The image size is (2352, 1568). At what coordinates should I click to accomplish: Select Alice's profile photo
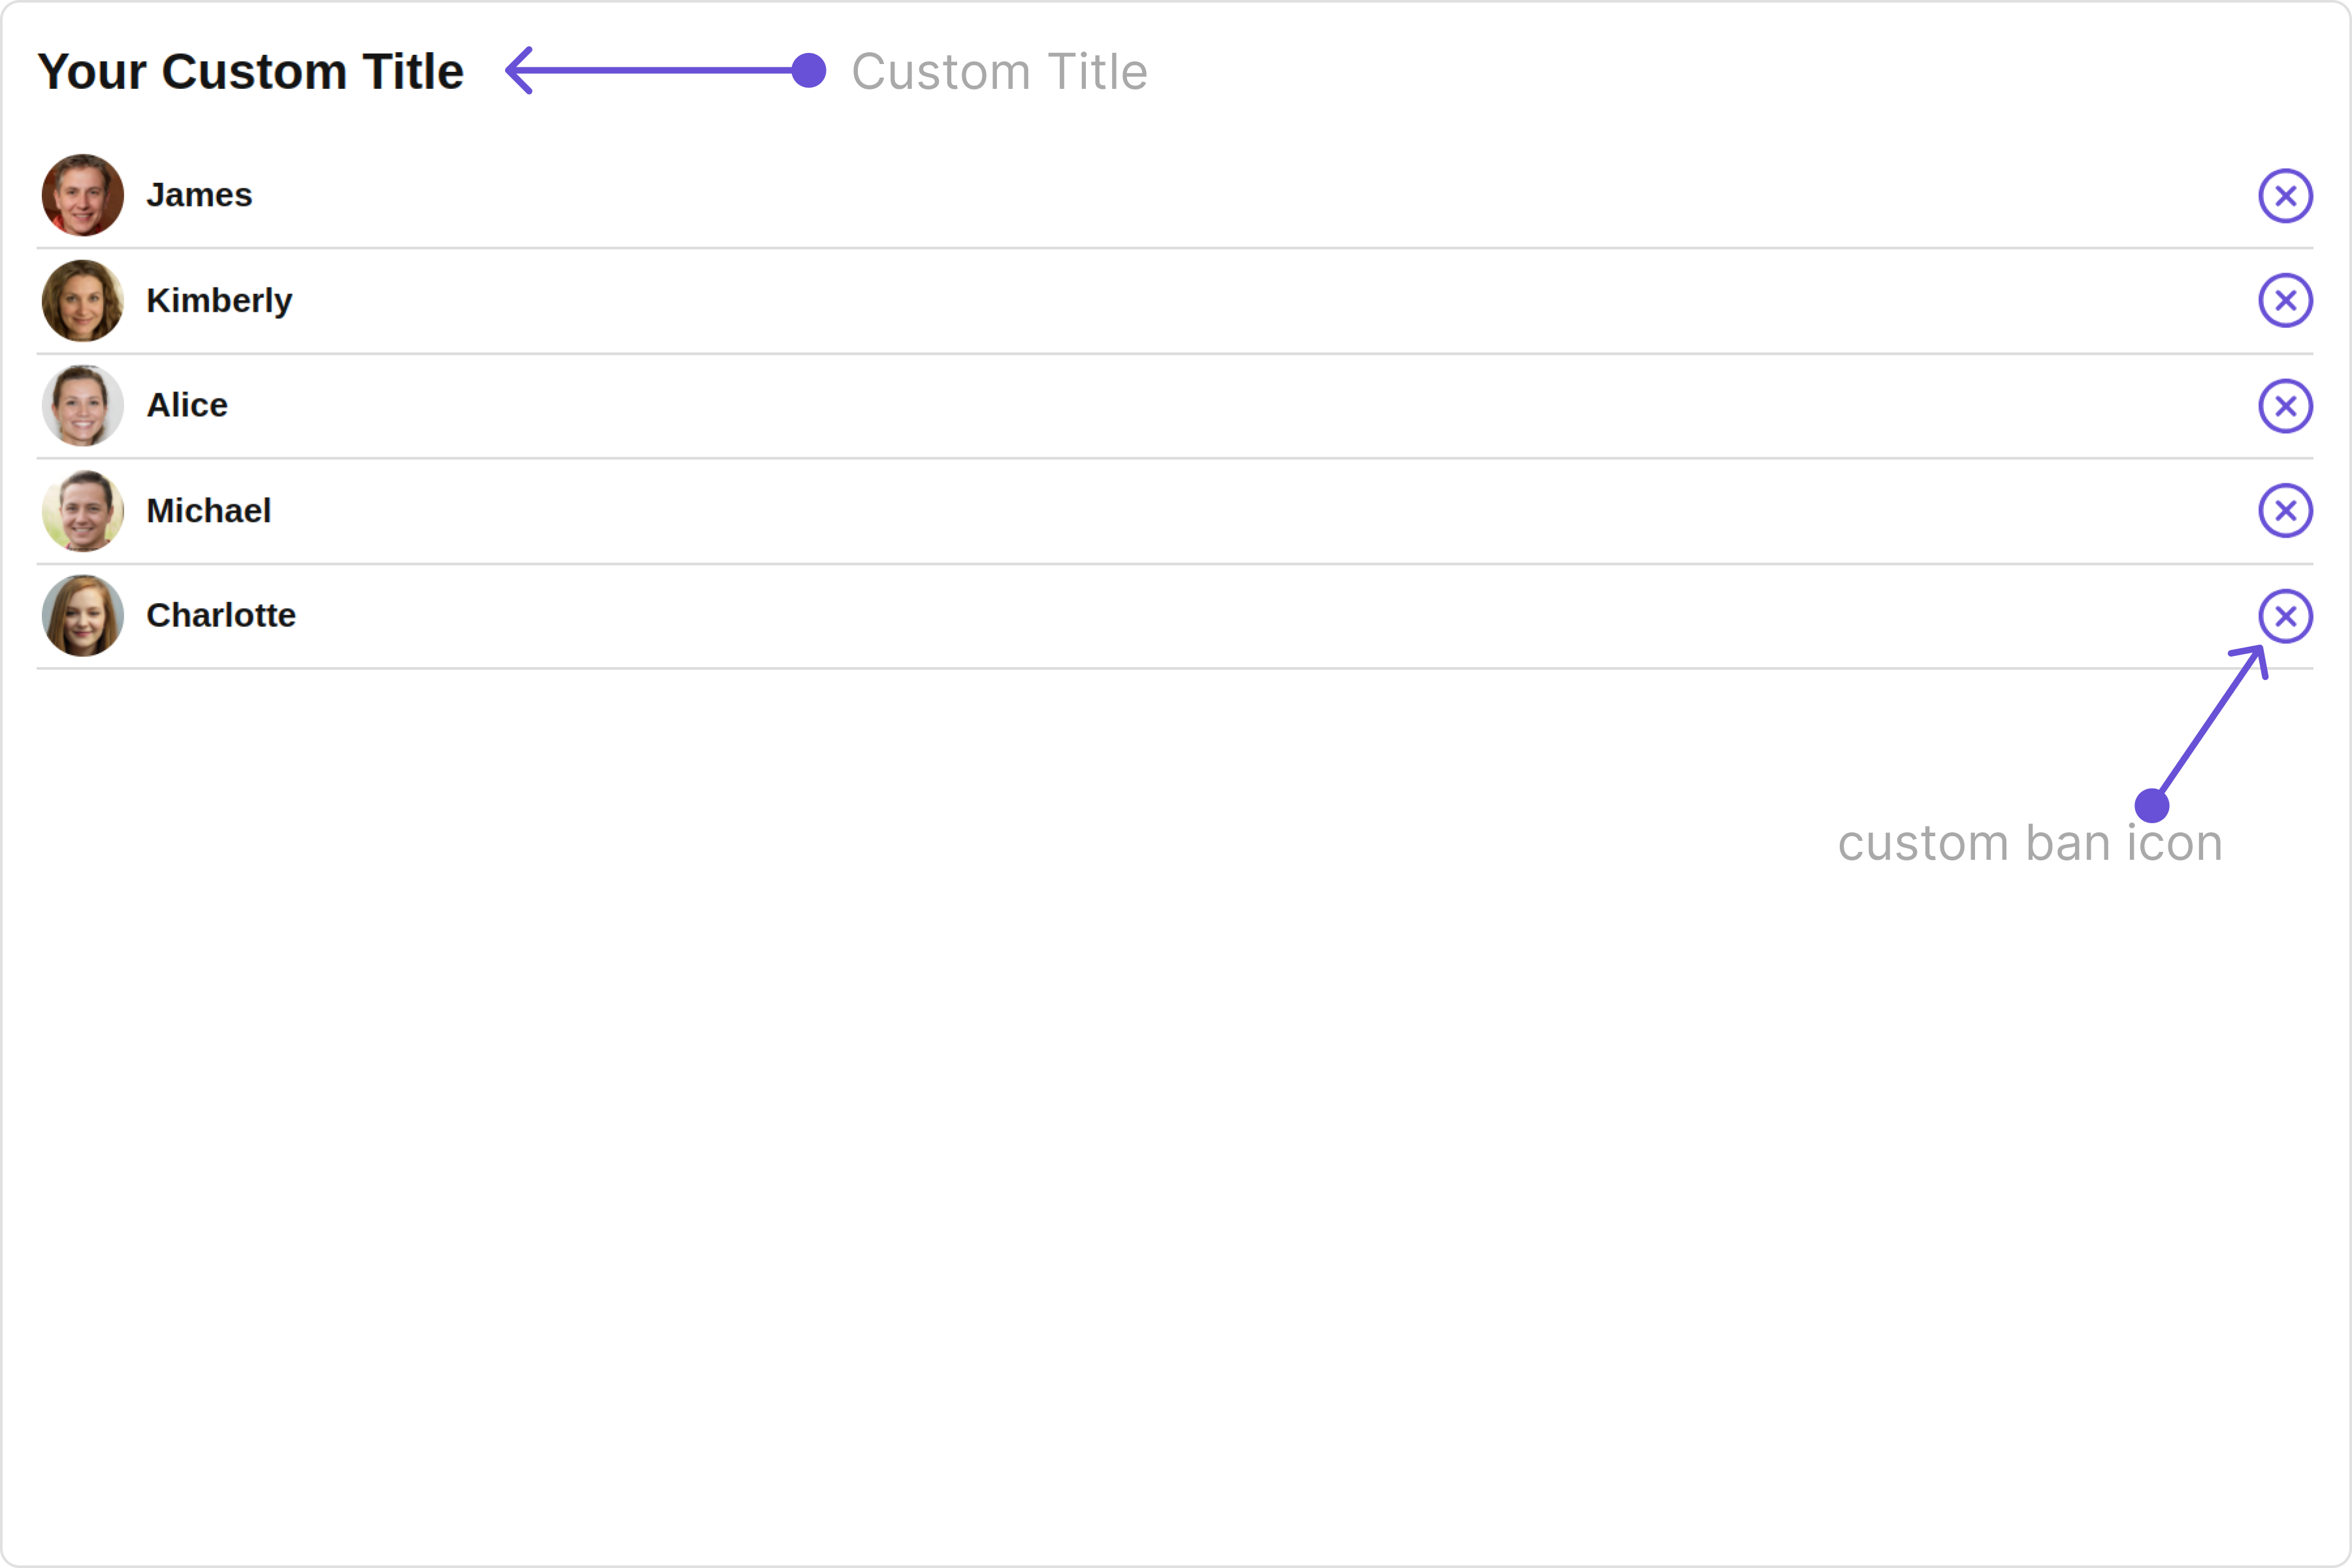pyautogui.click(x=83, y=405)
